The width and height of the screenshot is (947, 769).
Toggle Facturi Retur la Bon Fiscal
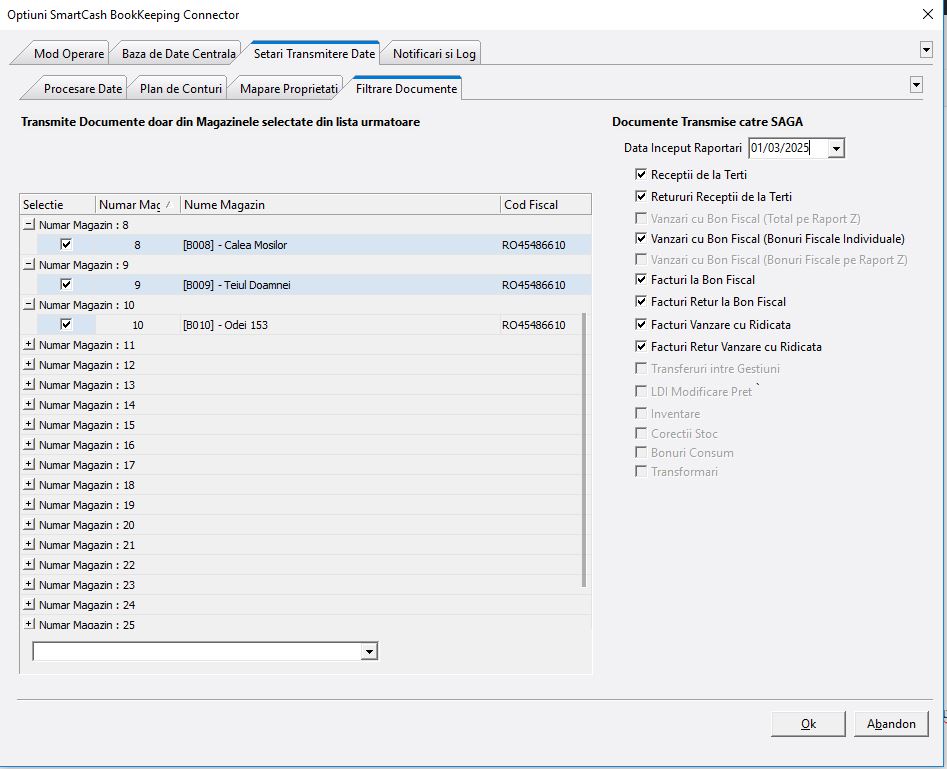click(x=641, y=301)
